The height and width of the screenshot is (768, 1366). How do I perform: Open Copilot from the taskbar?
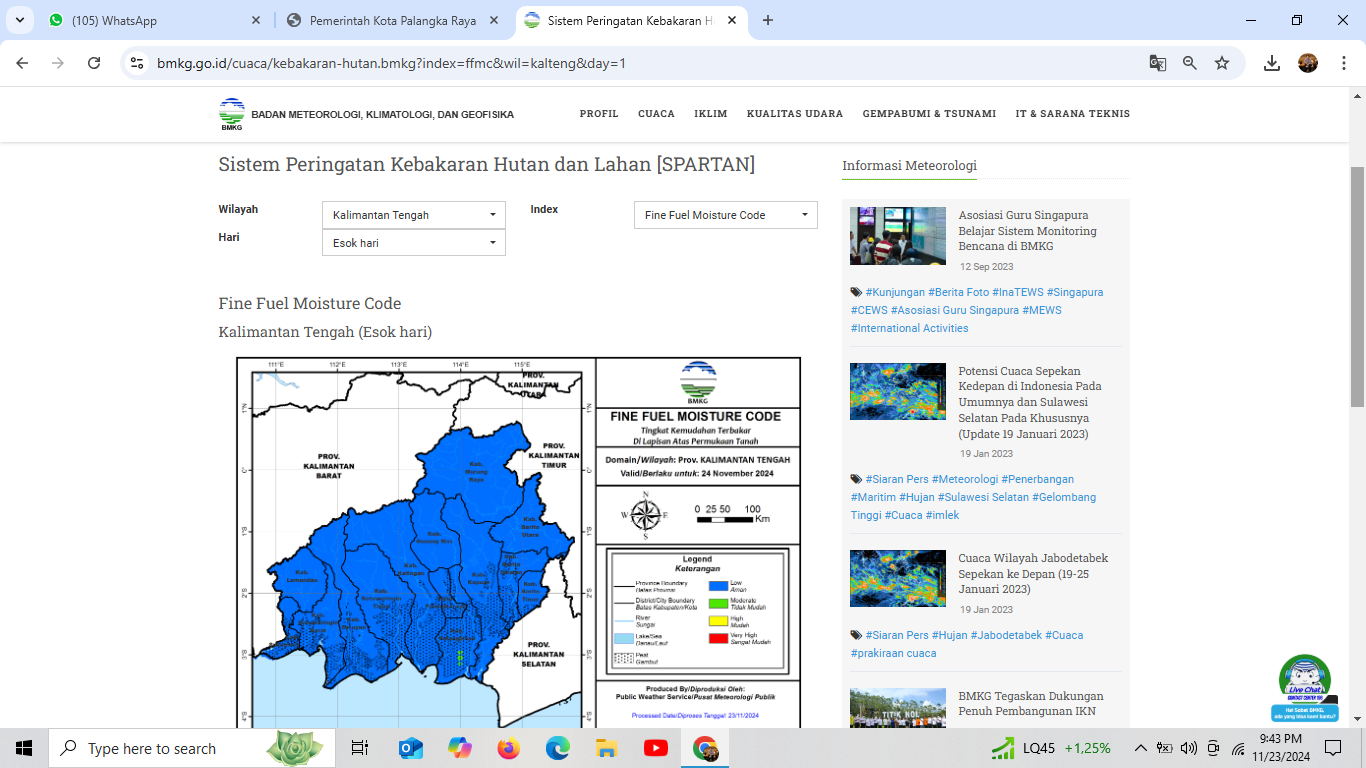click(x=460, y=748)
